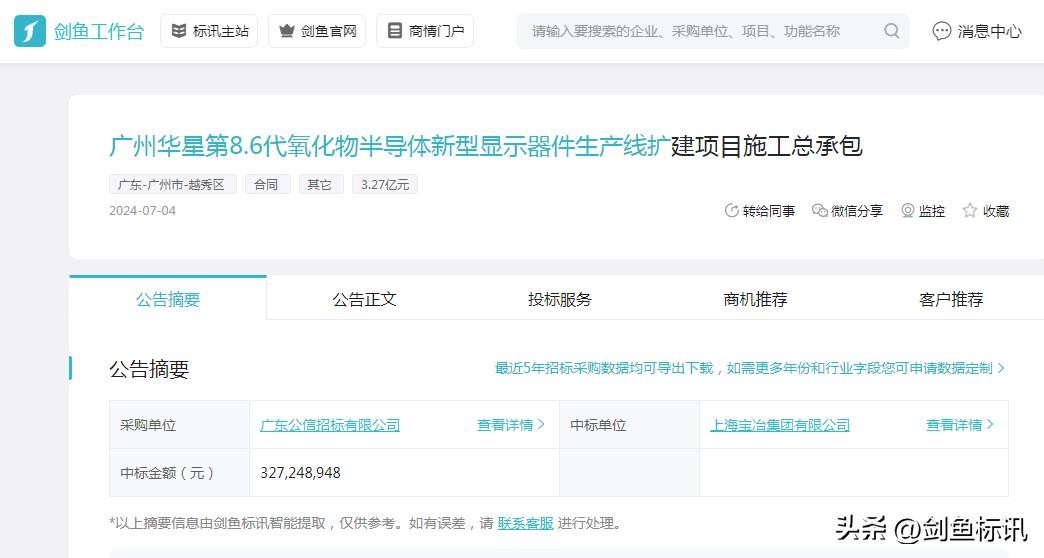Click the search magnifier icon

[892, 31]
